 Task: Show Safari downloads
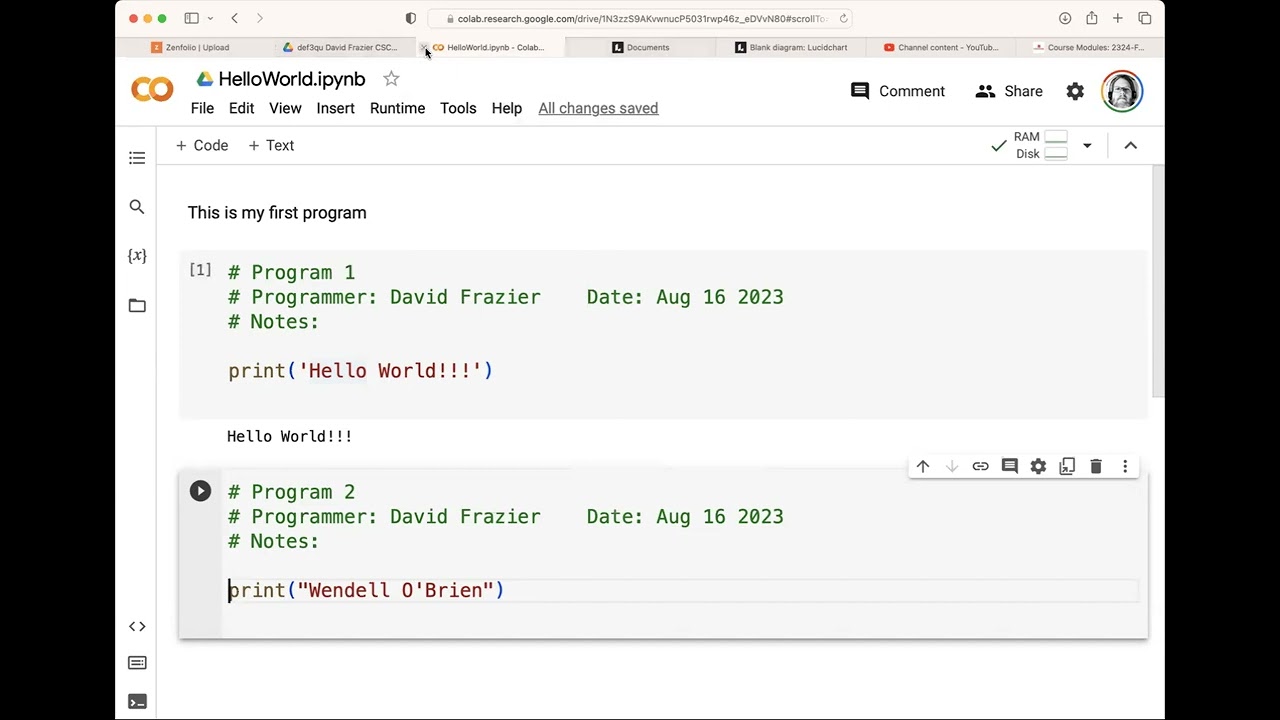[x=1065, y=18]
